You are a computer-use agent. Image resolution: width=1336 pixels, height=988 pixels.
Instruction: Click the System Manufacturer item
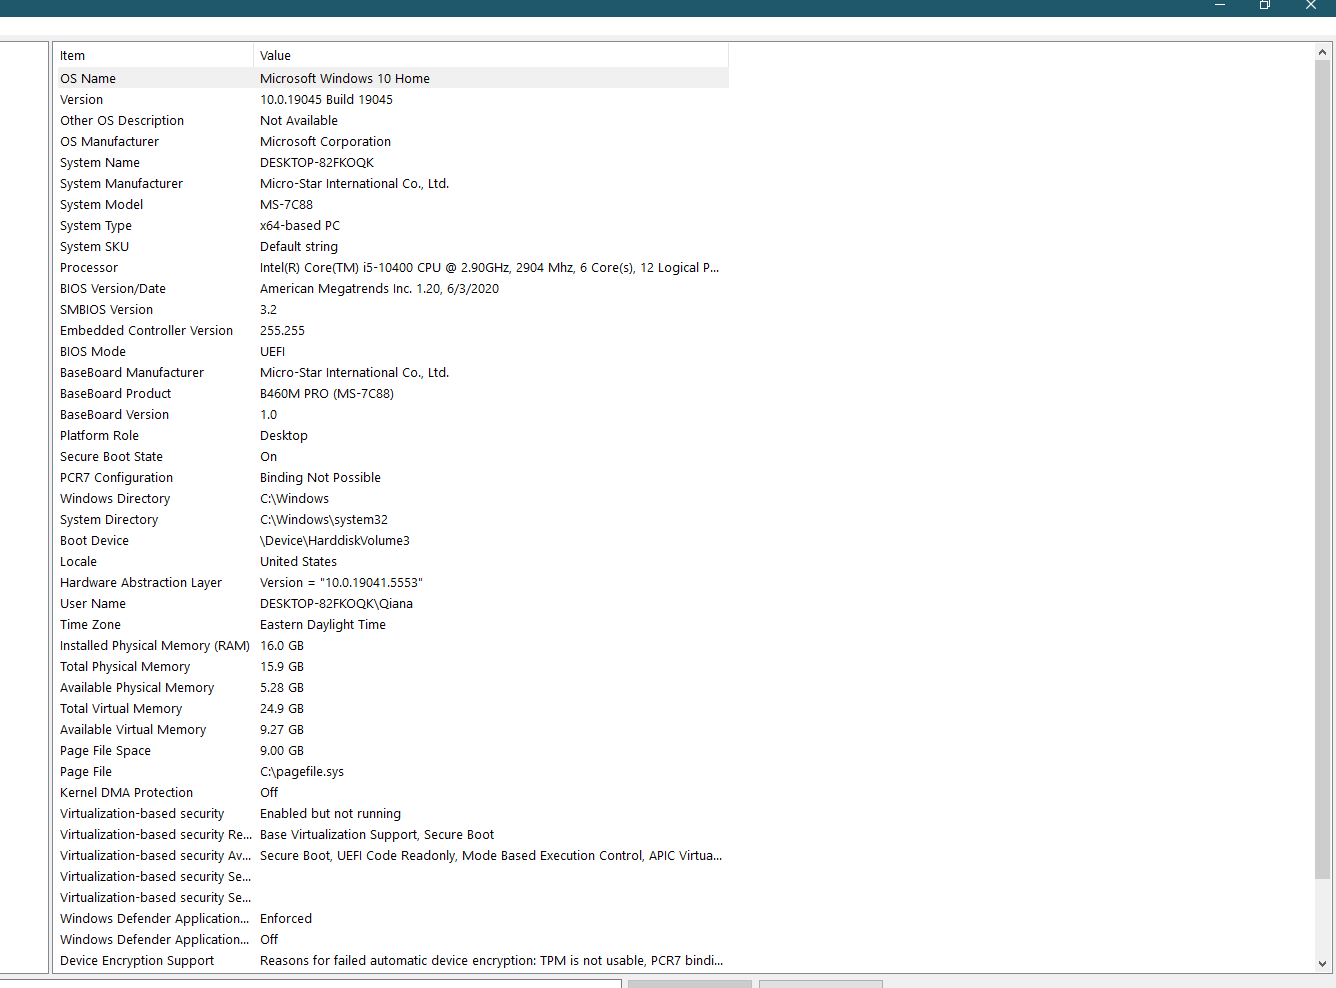pyautogui.click(x=121, y=183)
